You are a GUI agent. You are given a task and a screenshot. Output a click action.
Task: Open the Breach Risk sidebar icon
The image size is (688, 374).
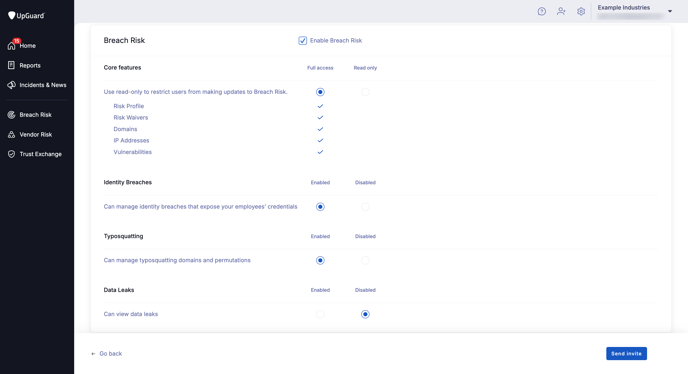point(11,115)
